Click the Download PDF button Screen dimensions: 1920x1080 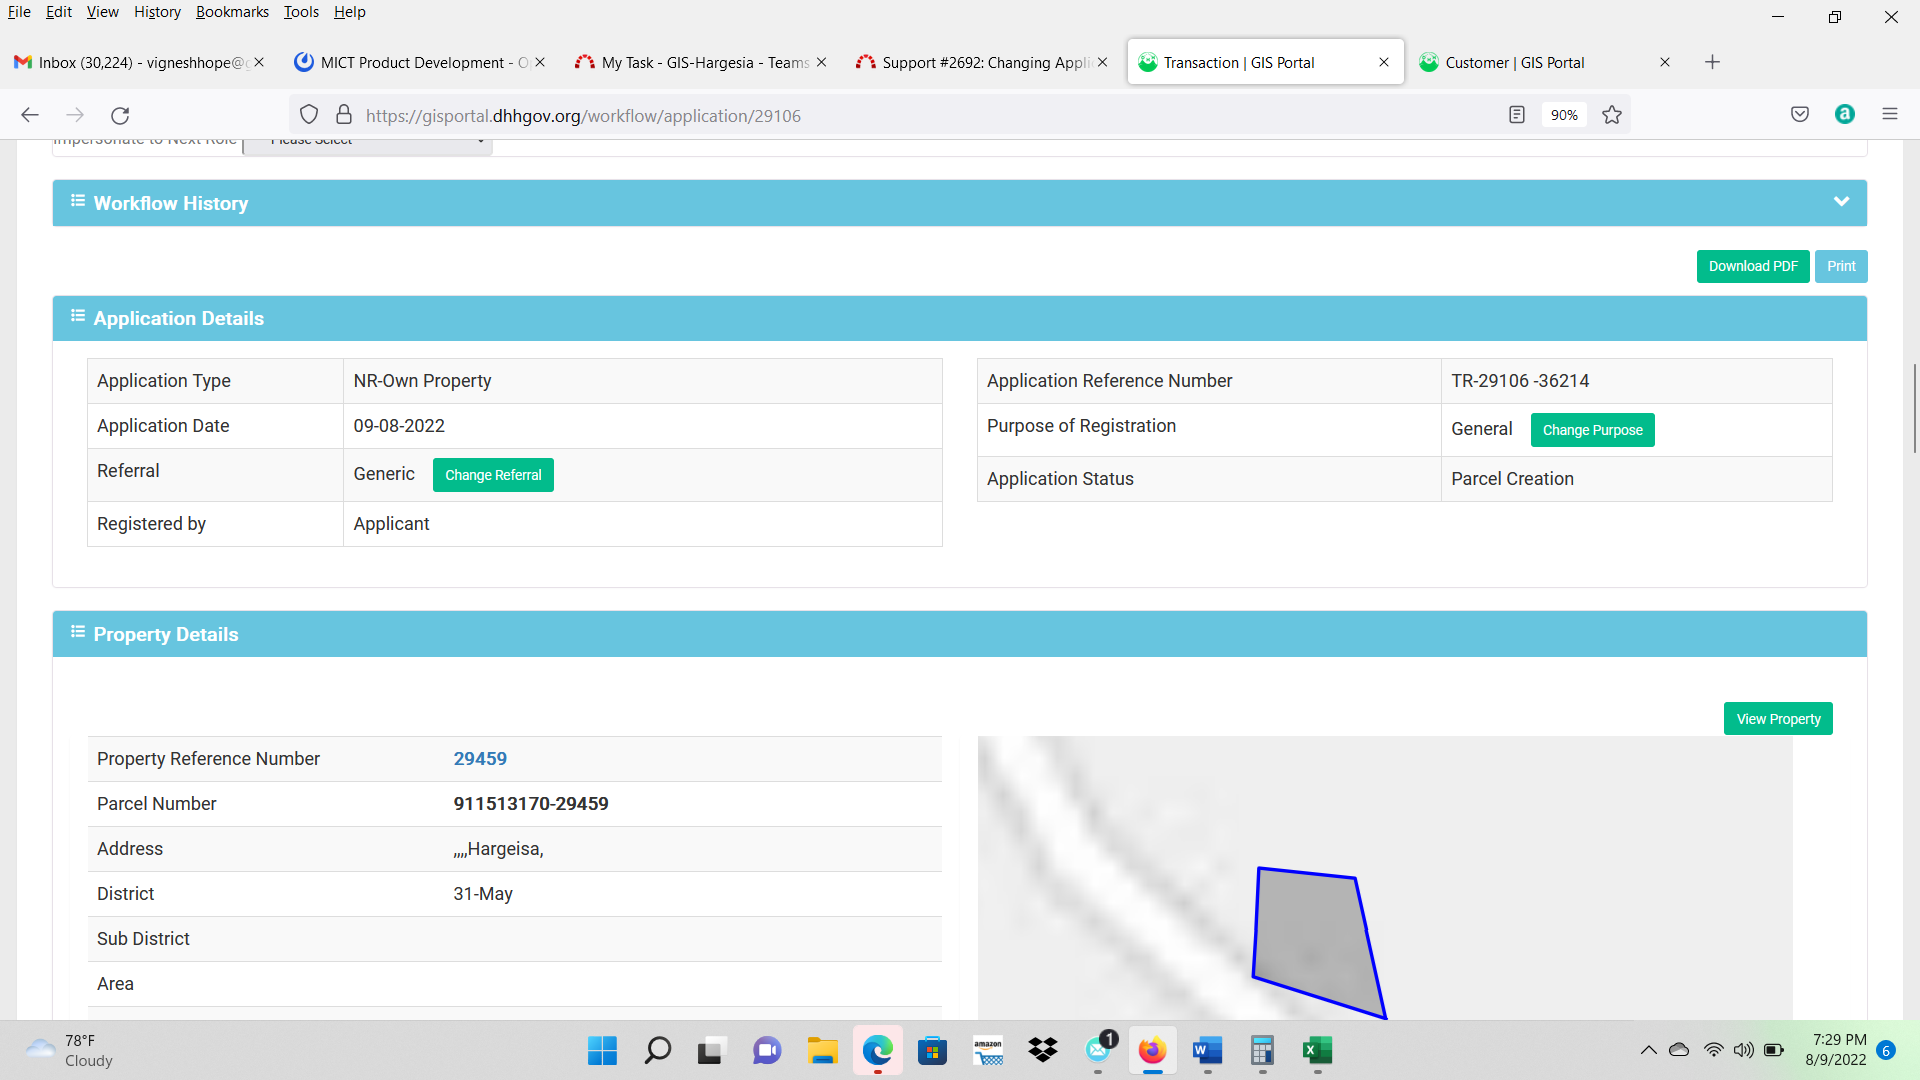[1753, 266]
